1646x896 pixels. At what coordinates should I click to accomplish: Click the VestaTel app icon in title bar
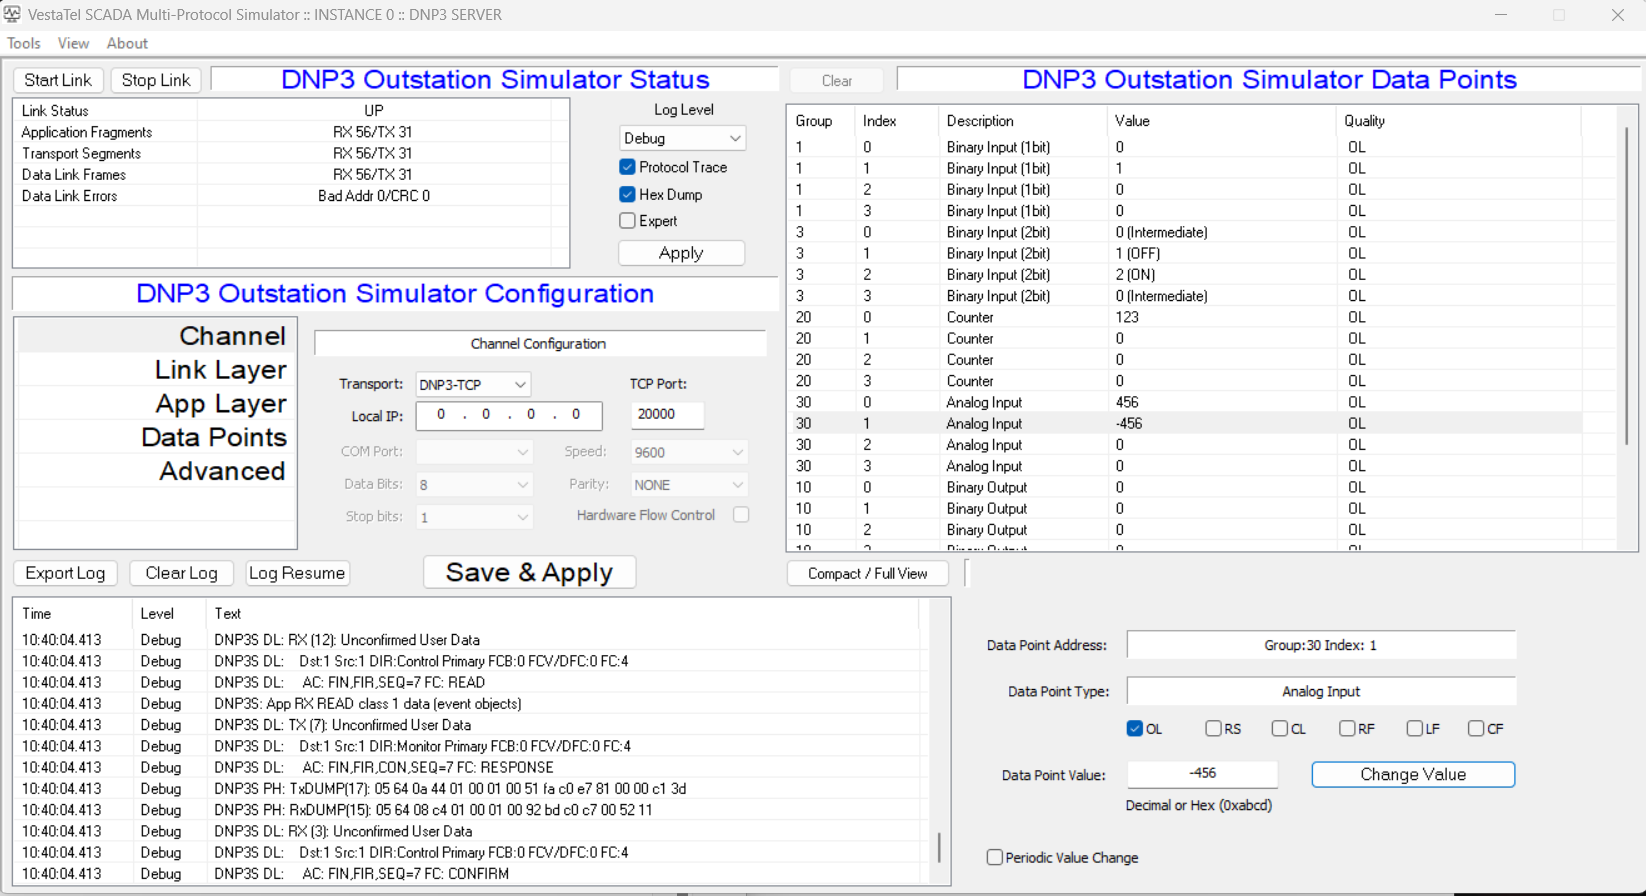point(12,14)
